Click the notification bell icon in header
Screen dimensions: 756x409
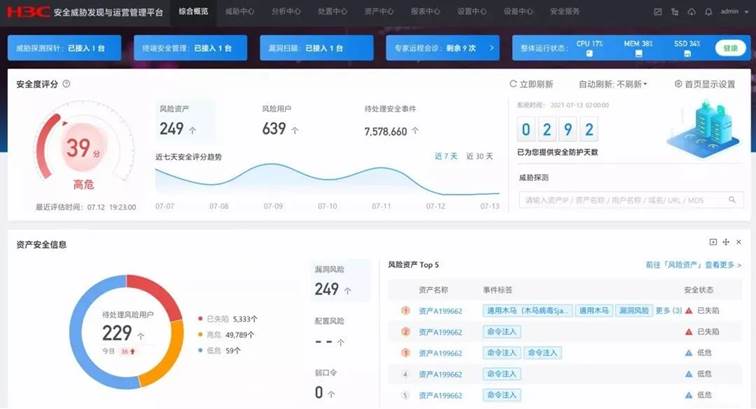coord(708,12)
